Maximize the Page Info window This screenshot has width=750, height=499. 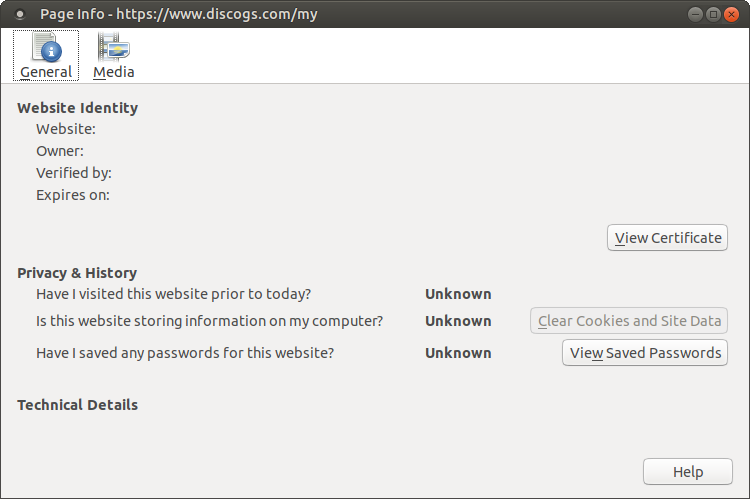(713, 14)
